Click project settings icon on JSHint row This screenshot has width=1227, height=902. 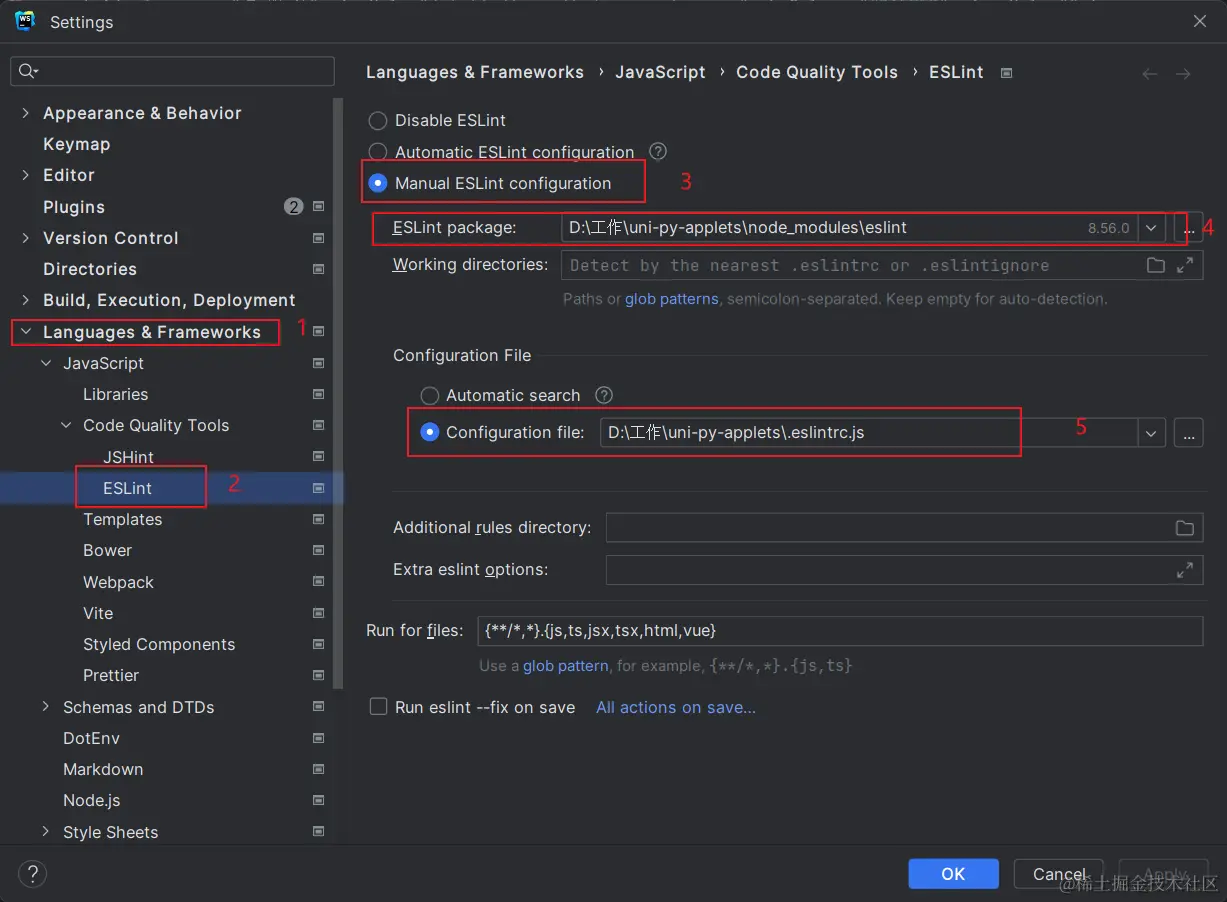pyautogui.click(x=319, y=457)
